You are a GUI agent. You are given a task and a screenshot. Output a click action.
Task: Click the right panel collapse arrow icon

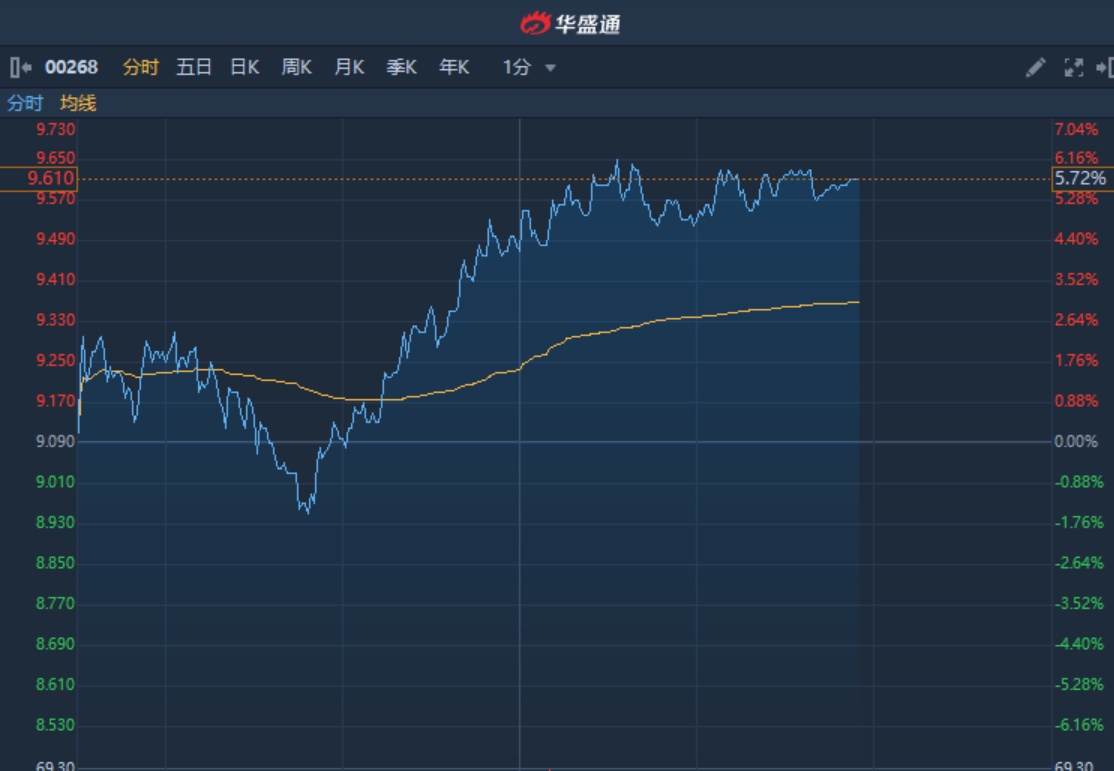(x=1104, y=67)
